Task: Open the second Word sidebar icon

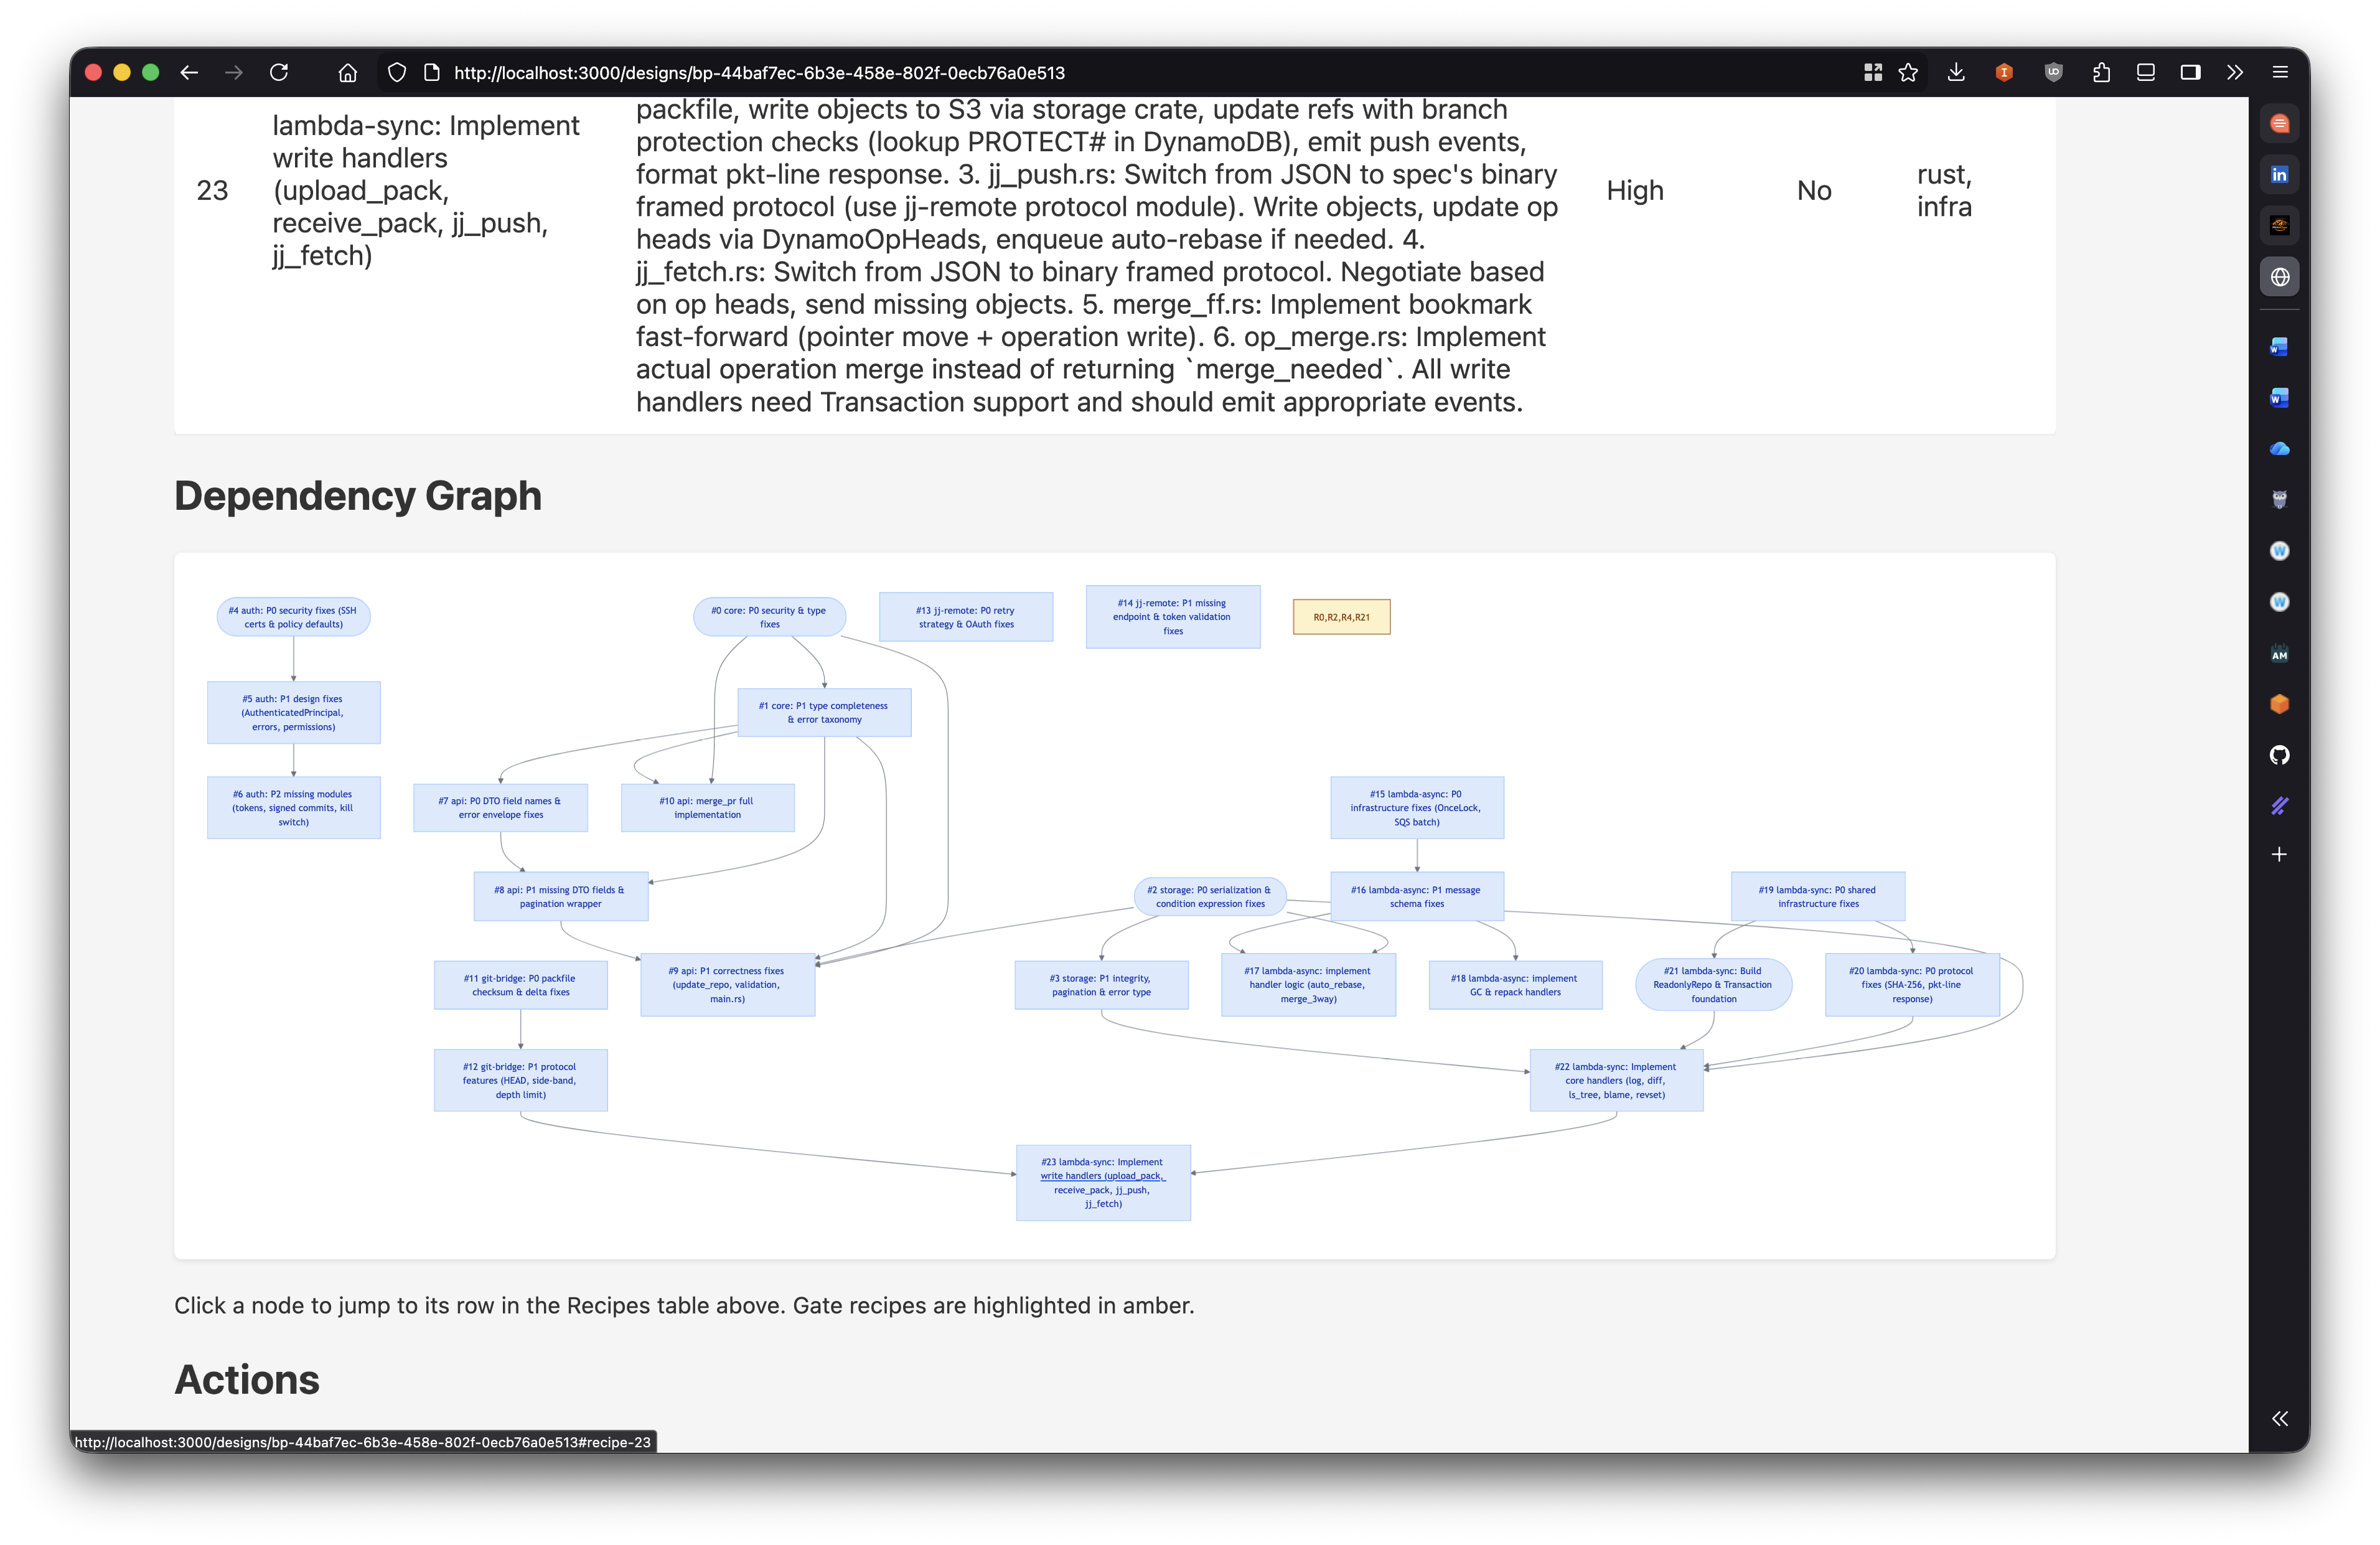Action: 2280,398
